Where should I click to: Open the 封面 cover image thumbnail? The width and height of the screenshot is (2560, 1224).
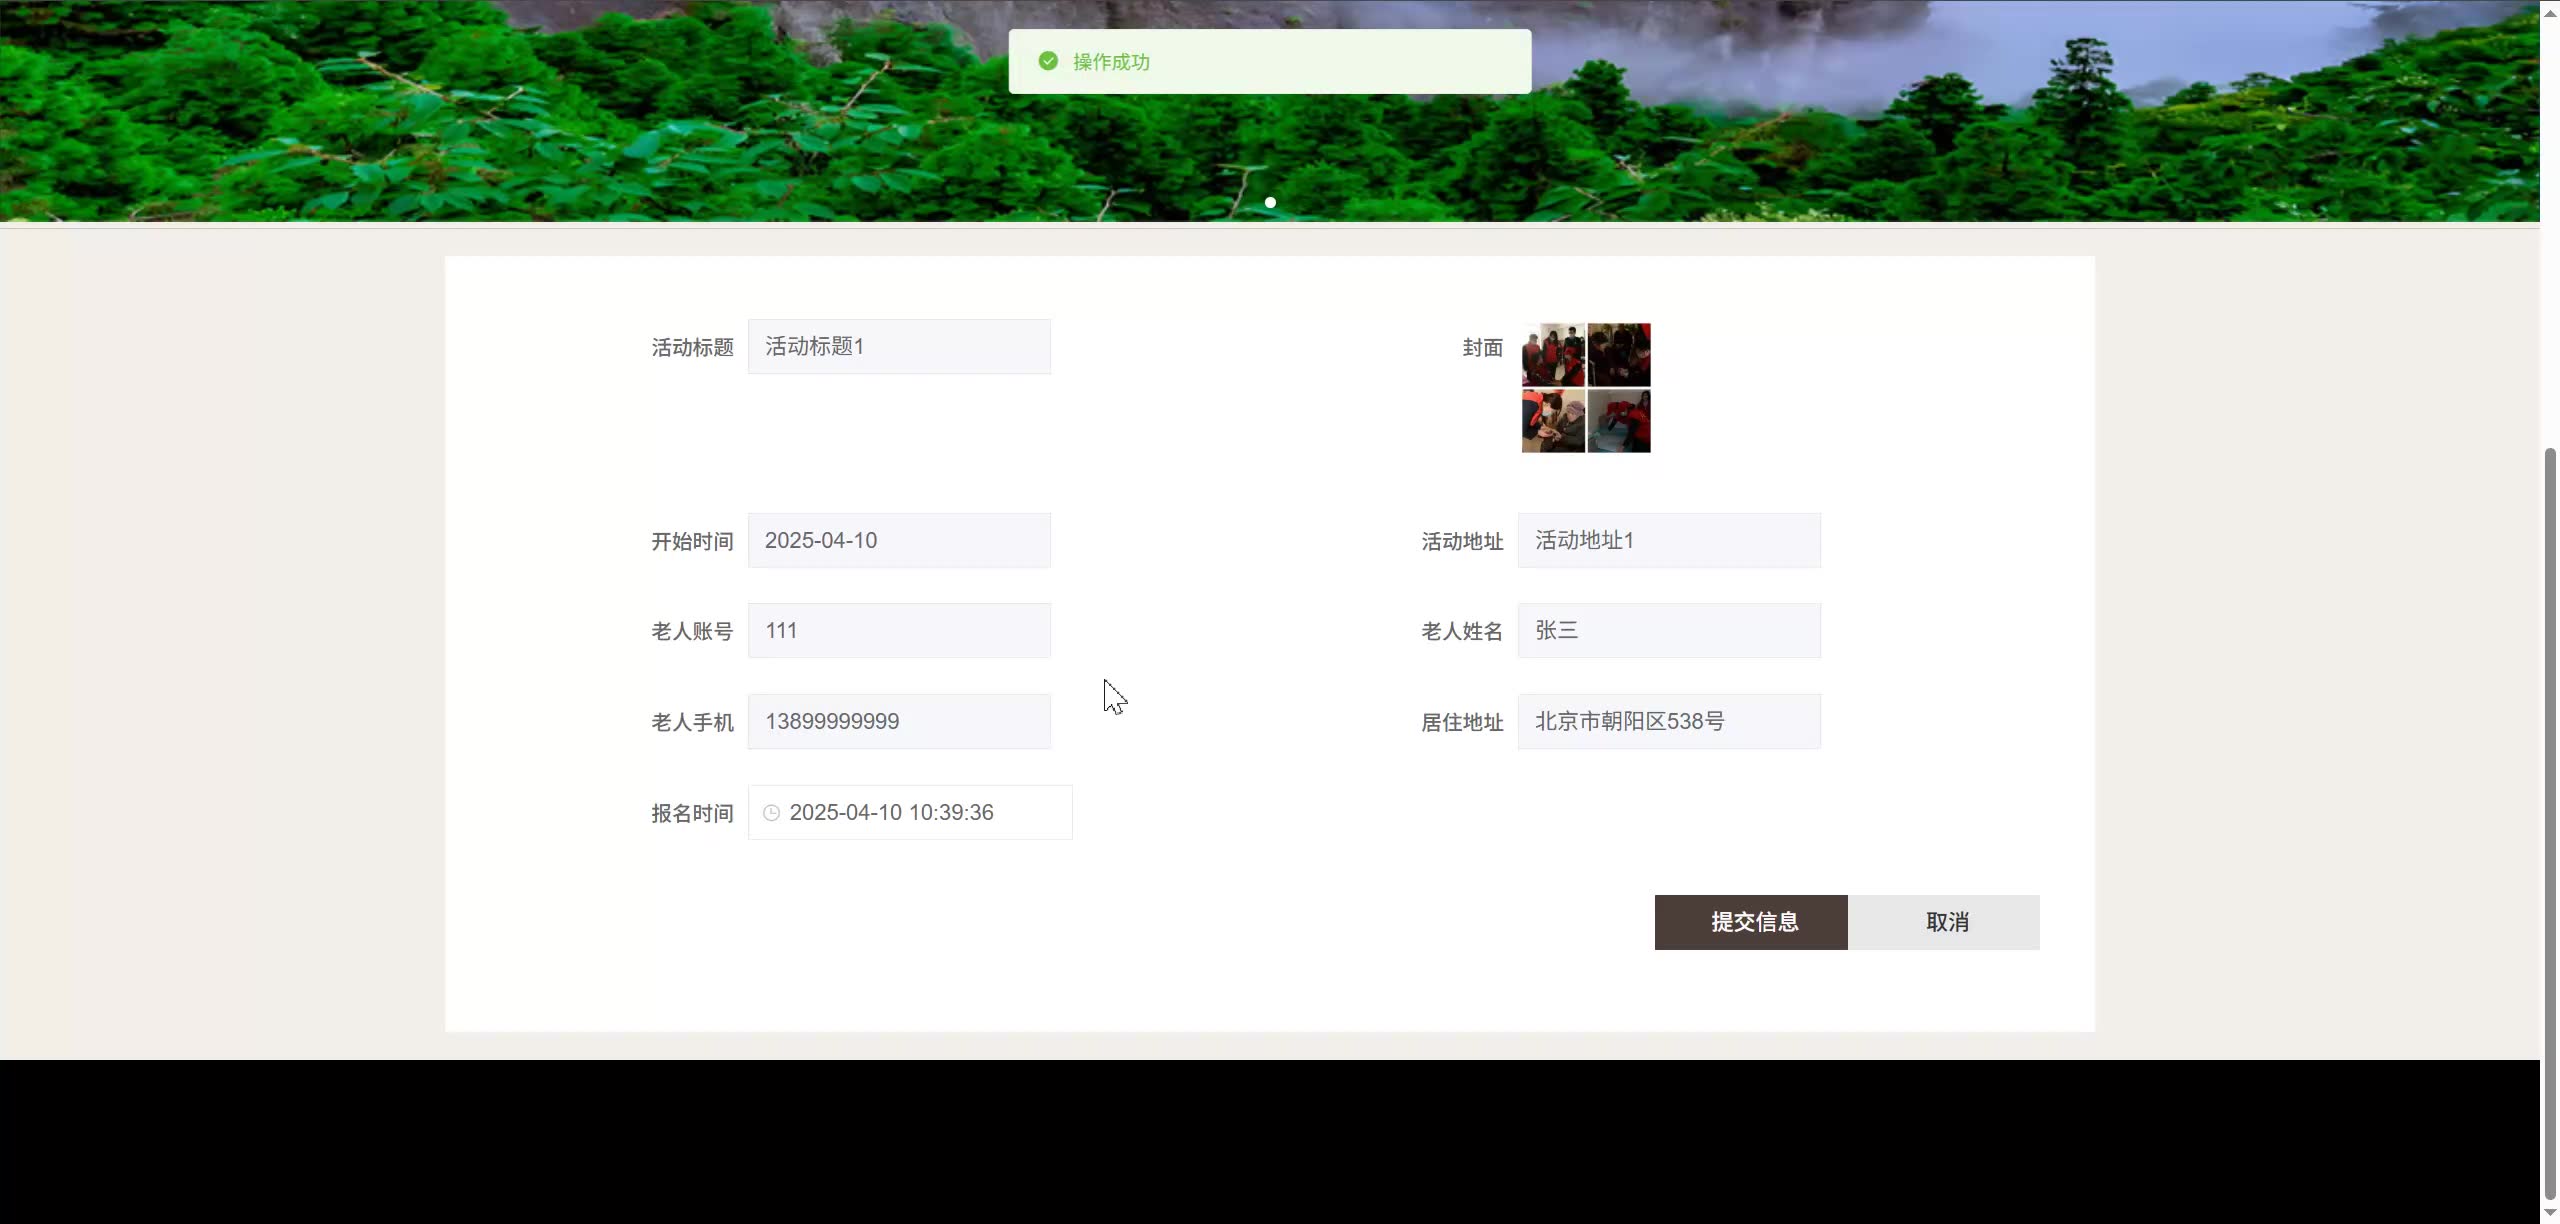(x=1584, y=389)
